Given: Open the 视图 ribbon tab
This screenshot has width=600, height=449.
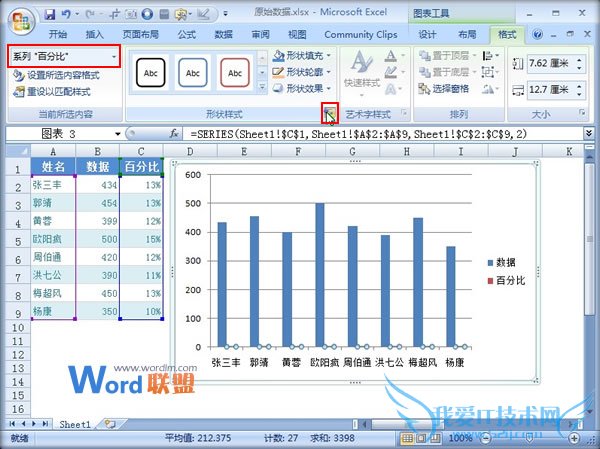Looking at the screenshot, I should click(297, 35).
